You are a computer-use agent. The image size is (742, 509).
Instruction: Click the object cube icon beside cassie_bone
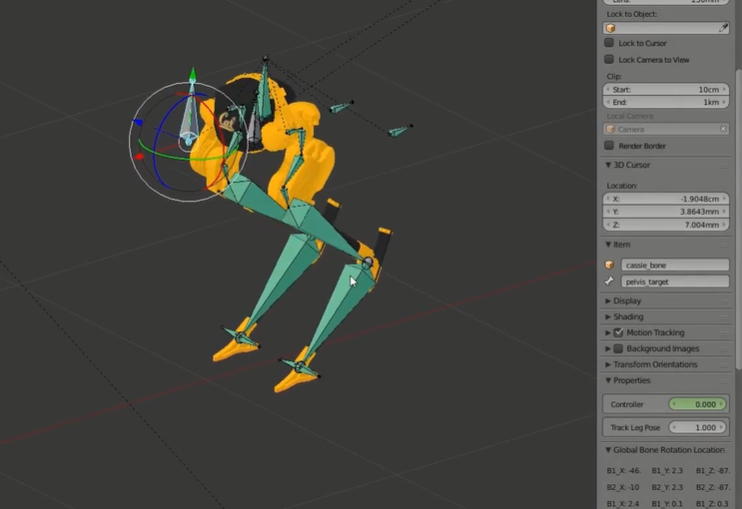[610, 265]
